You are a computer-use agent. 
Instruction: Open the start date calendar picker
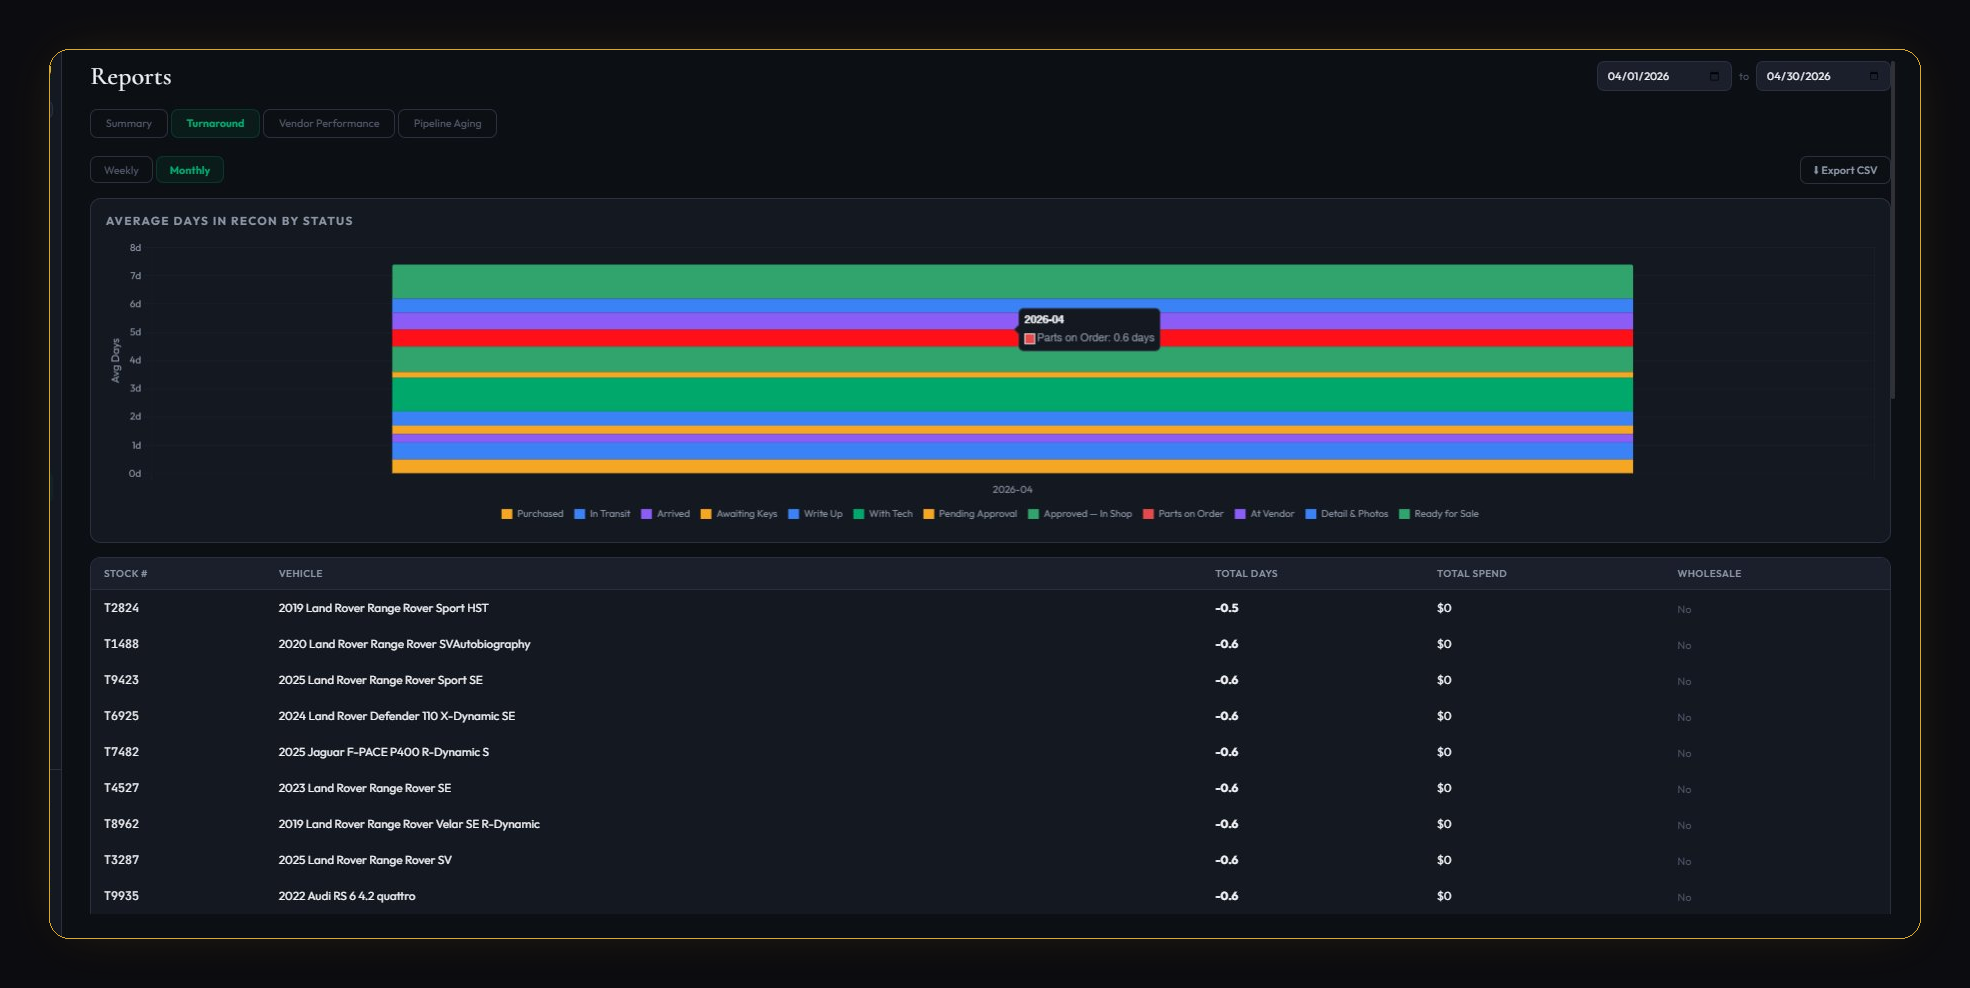tap(1716, 75)
